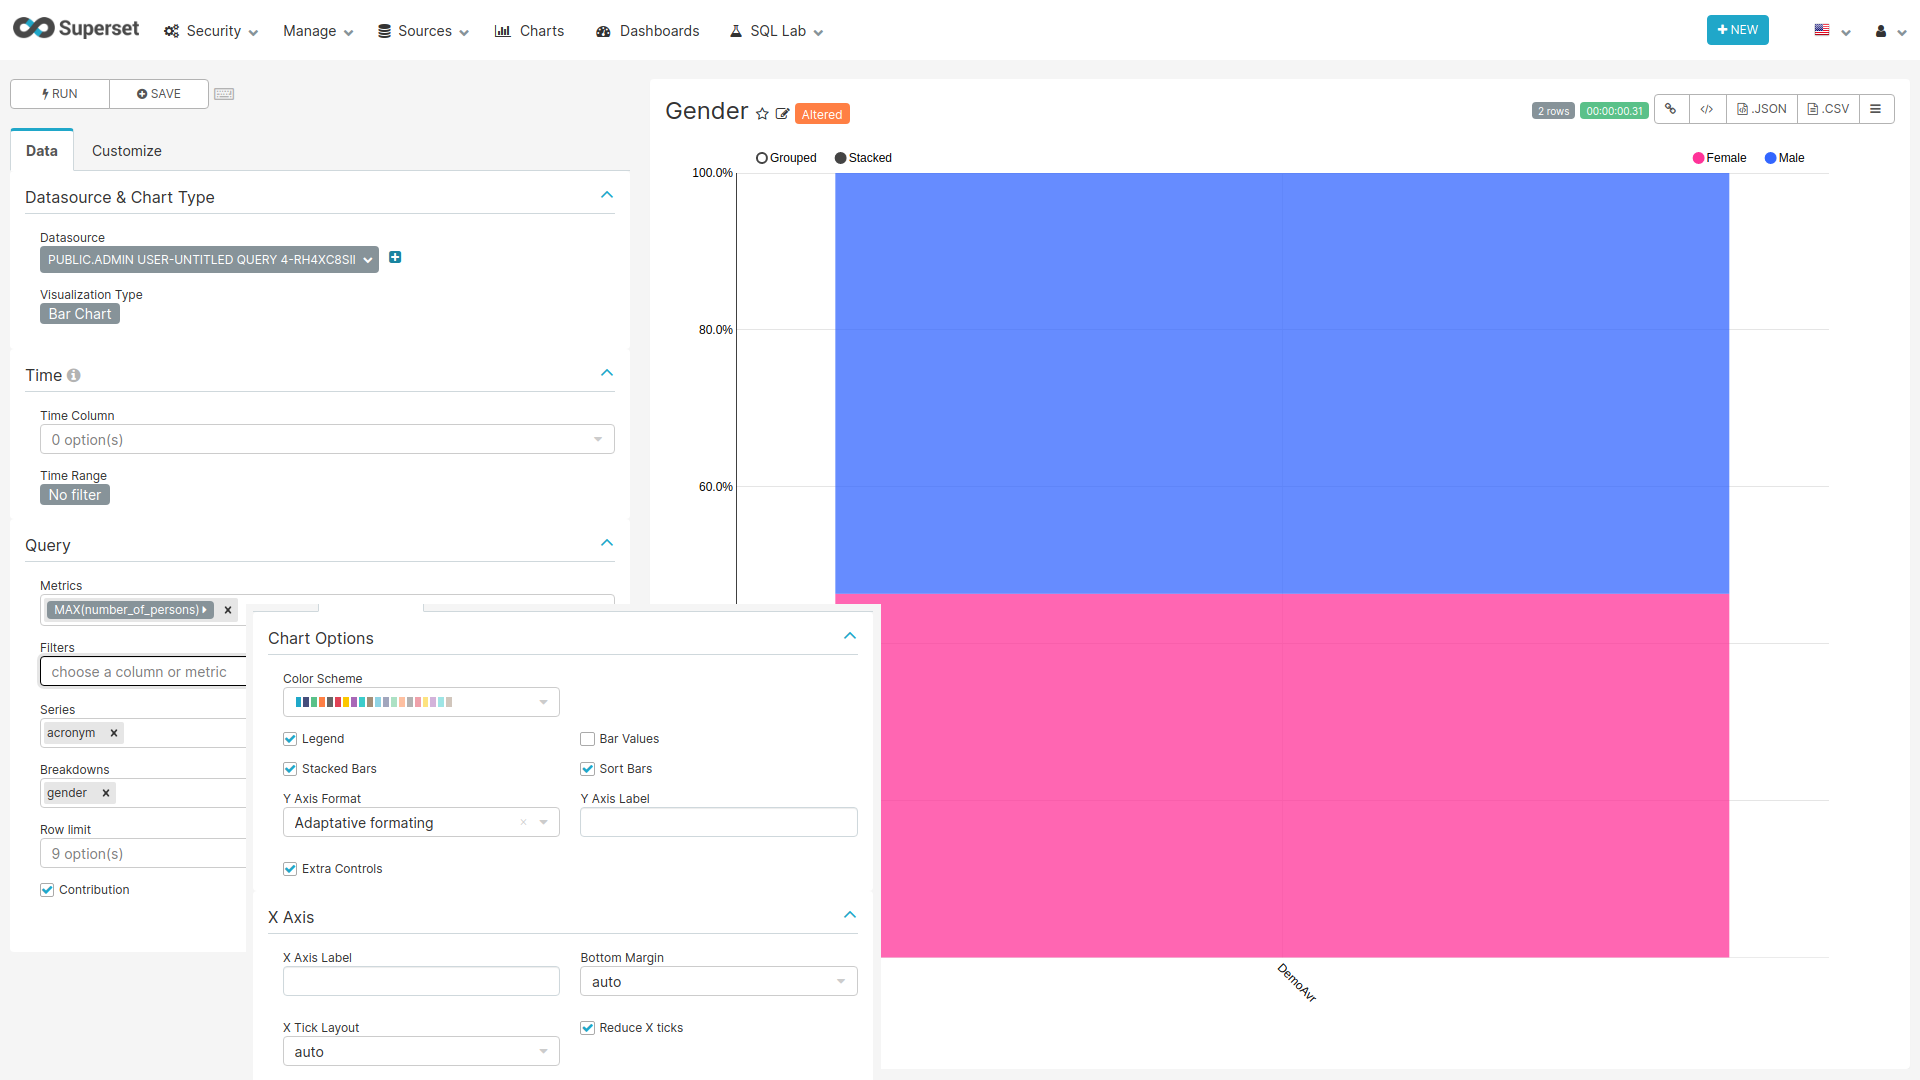Click the Bar Chart visualization type icon
The height and width of the screenshot is (1080, 1920).
click(x=79, y=314)
